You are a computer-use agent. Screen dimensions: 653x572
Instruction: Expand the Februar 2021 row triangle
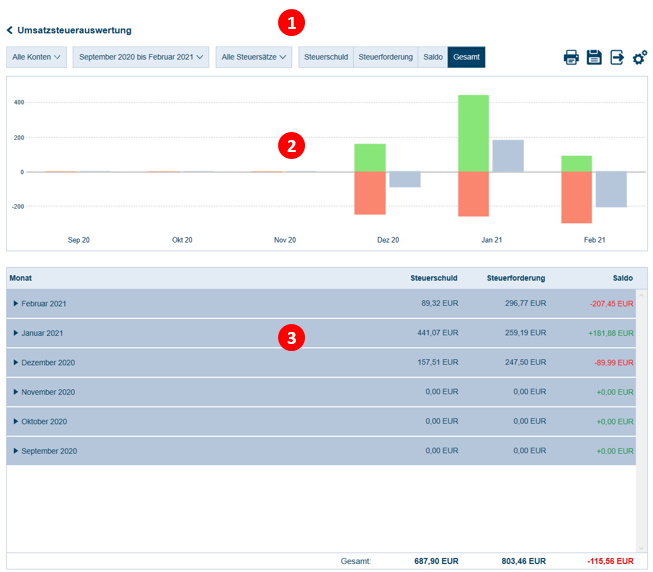coord(16,304)
